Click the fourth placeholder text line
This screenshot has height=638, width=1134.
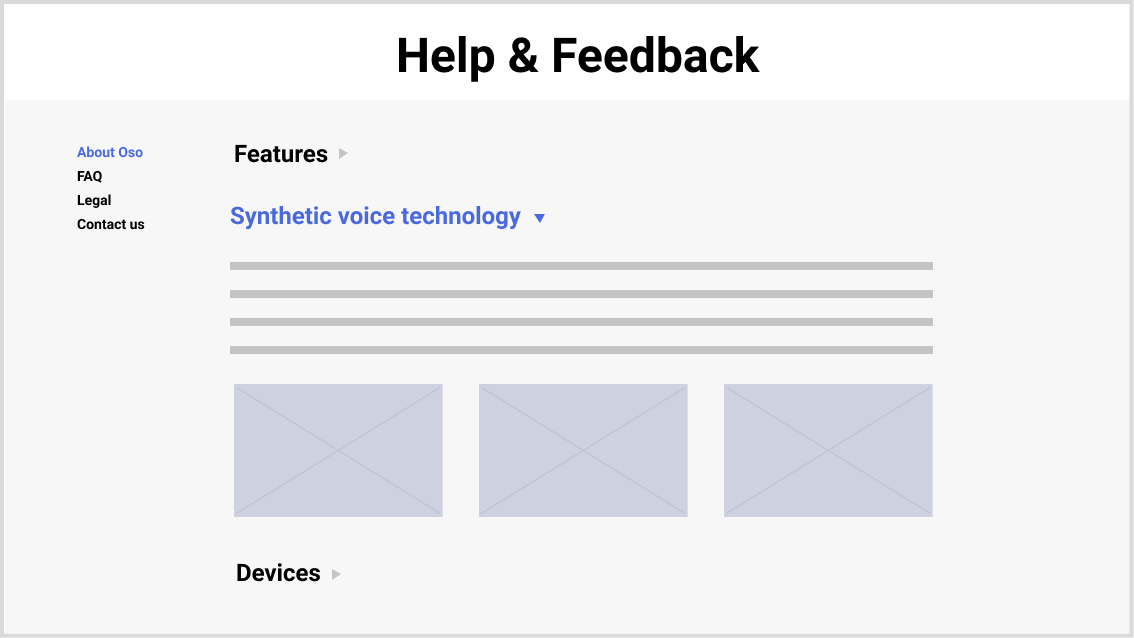coord(581,350)
